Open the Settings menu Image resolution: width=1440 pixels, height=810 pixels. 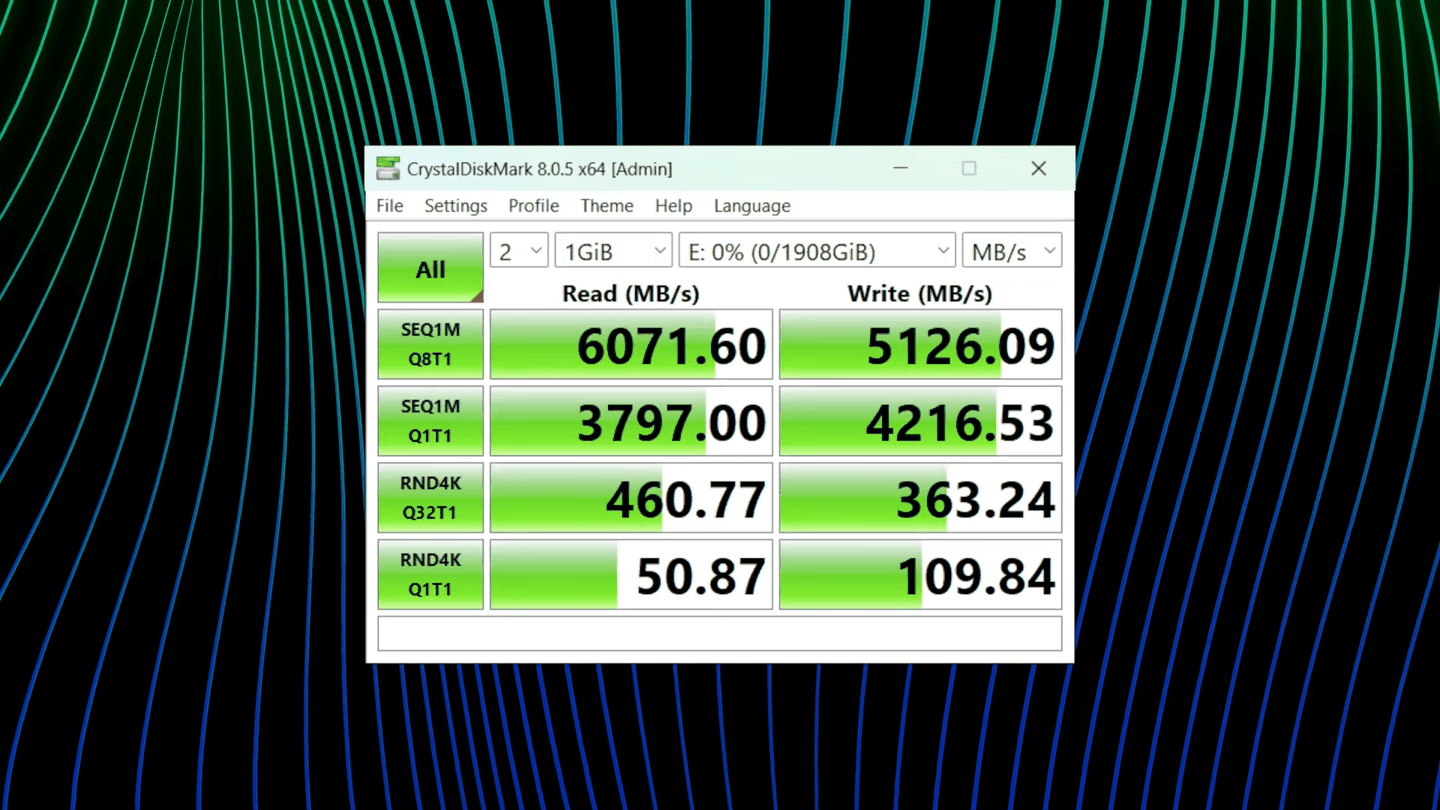tap(455, 206)
